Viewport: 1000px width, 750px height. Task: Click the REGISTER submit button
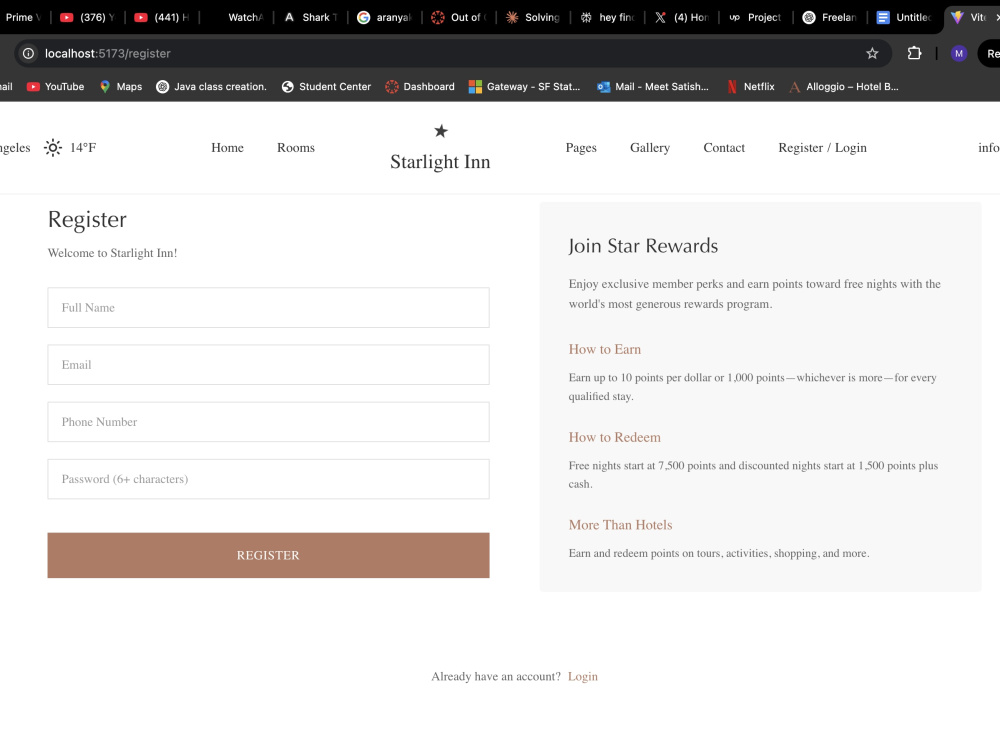tap(268, 555)
